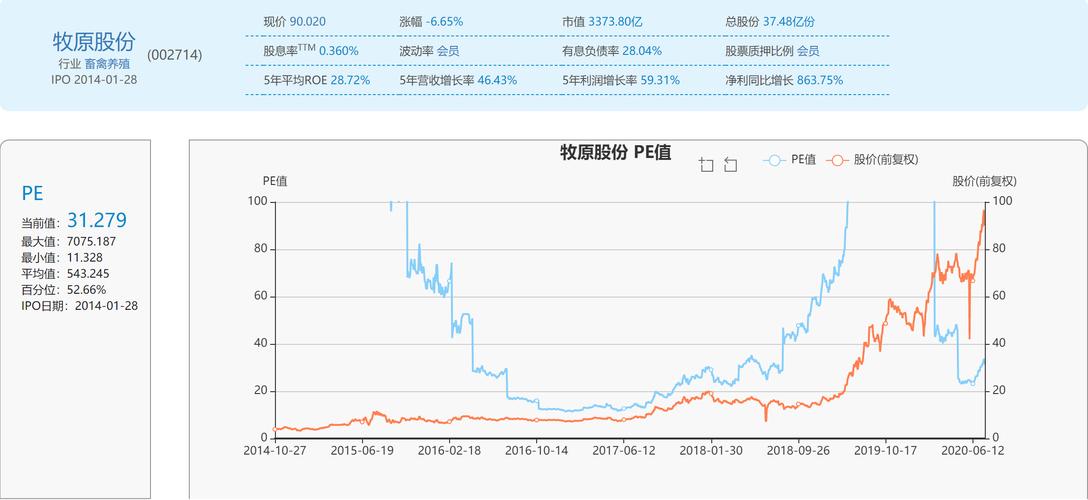Click the 有息负债率 28.04% value
The height and width of the screenshot is (500, 1088).
pos(642,51)
